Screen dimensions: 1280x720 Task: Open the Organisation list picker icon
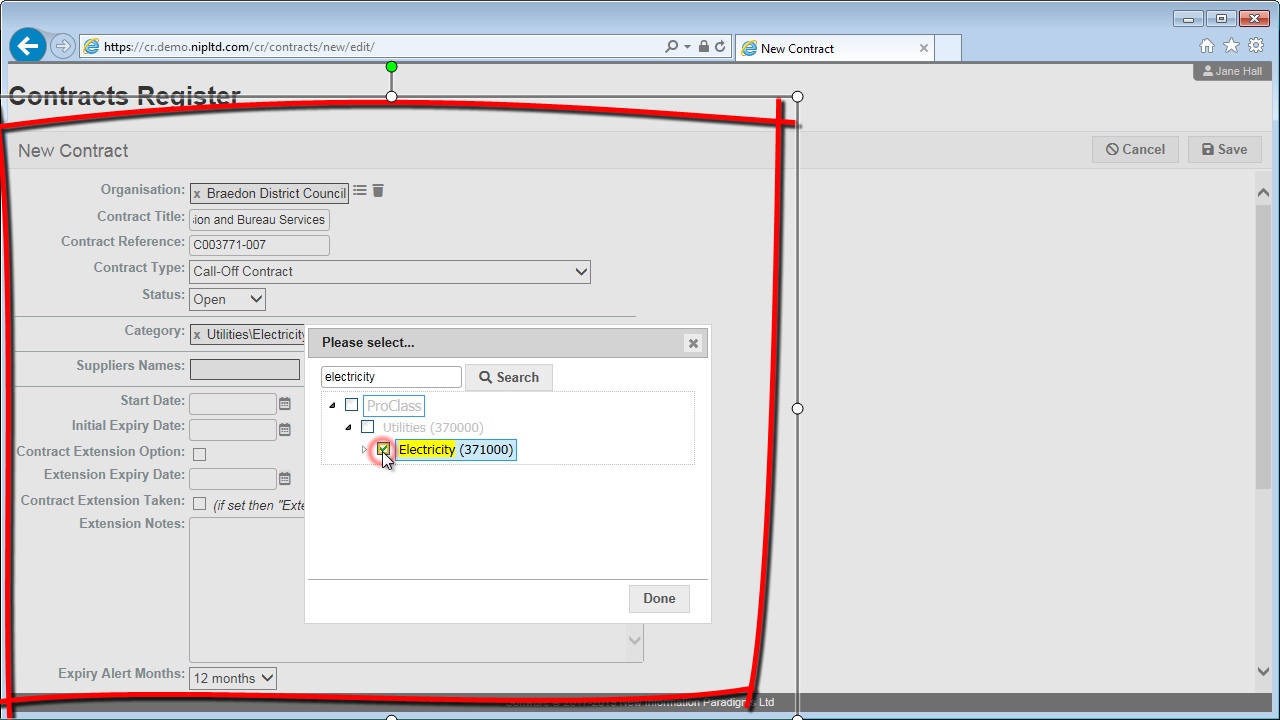click(x=360, y=191)
